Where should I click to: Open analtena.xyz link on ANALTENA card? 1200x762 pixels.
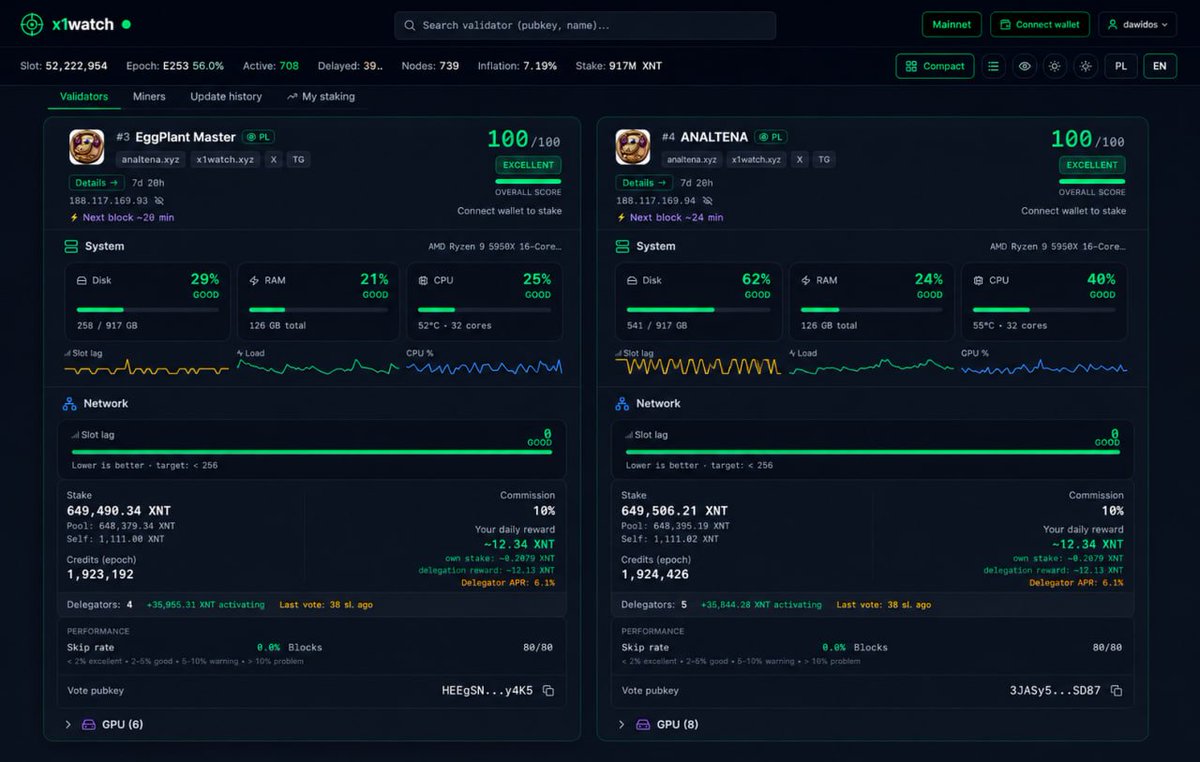pos(691,159)
